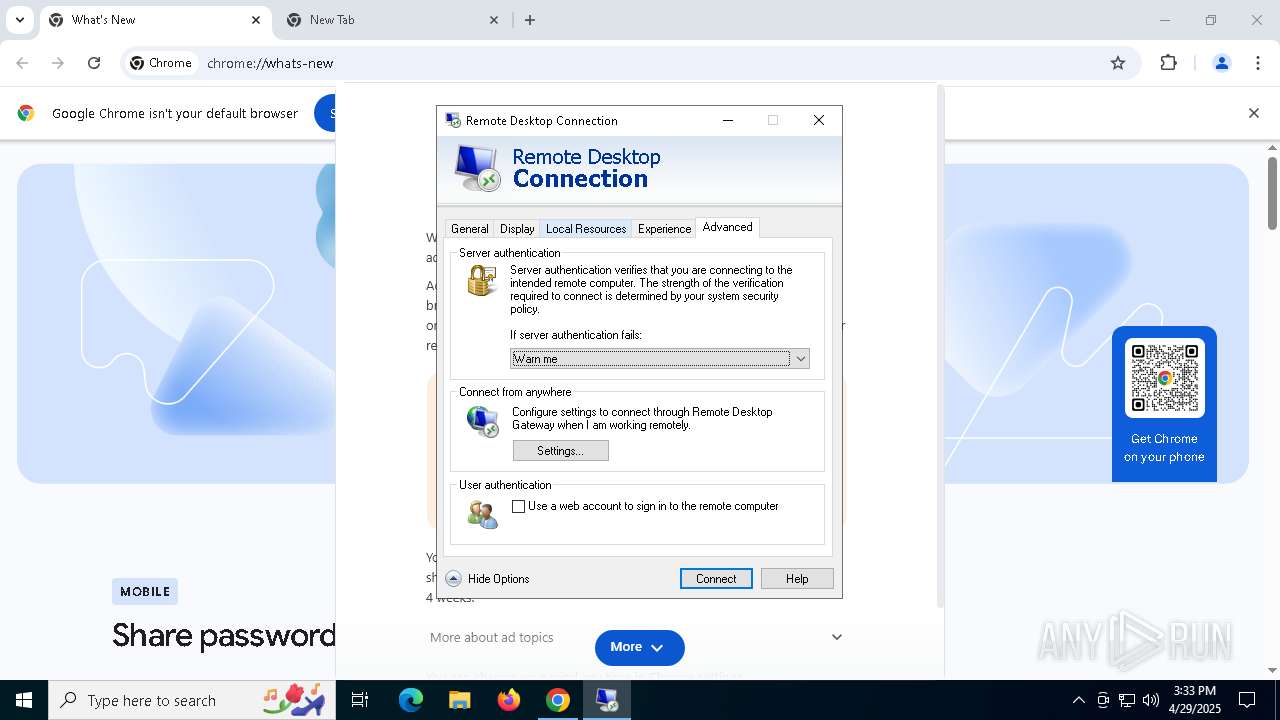Image resolution: width=1280 pixels, height=720 pixels.
Task: Click the Remote Desktop computer logo icon
Action: point(476,169)
